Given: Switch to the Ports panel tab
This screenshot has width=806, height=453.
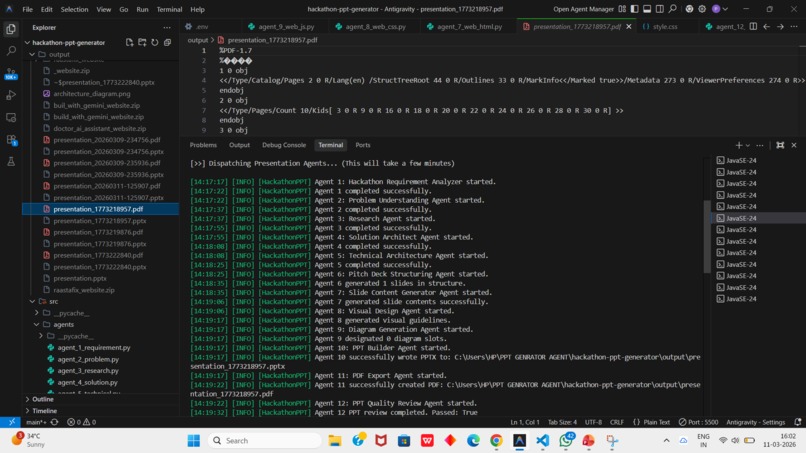Looking at the screenshot, I should [x=363, y=145].
